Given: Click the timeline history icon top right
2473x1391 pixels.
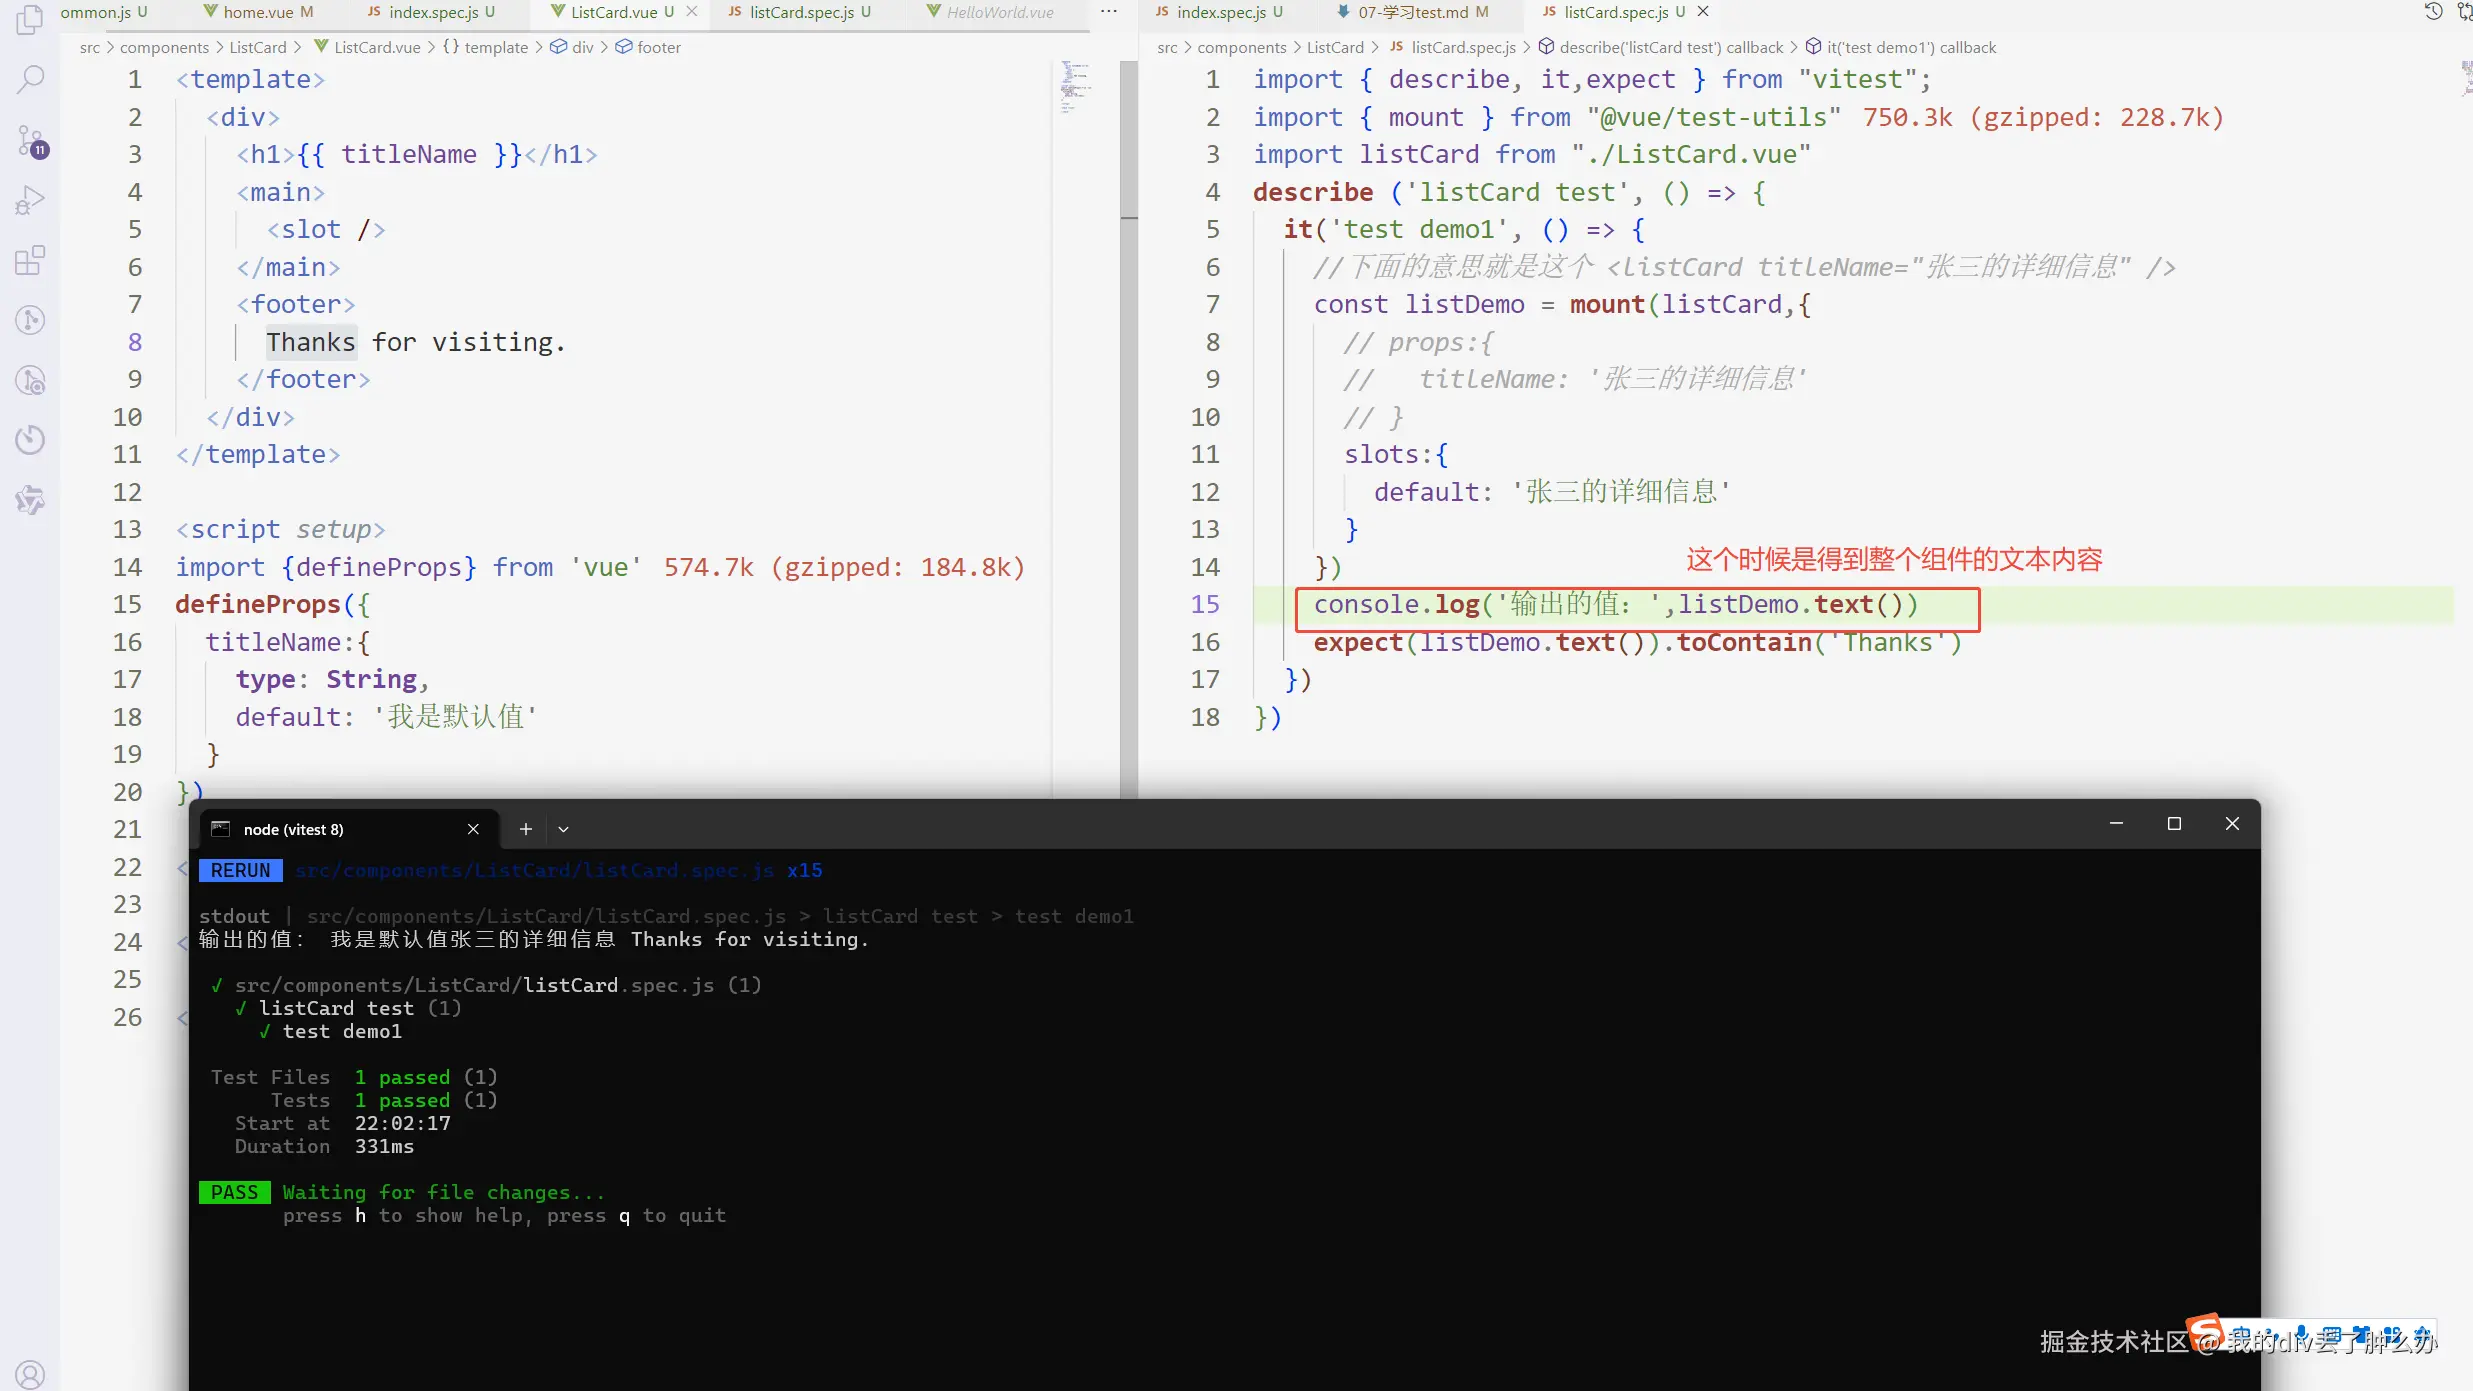Looking at the screenshot, I should pos(2433,12).
